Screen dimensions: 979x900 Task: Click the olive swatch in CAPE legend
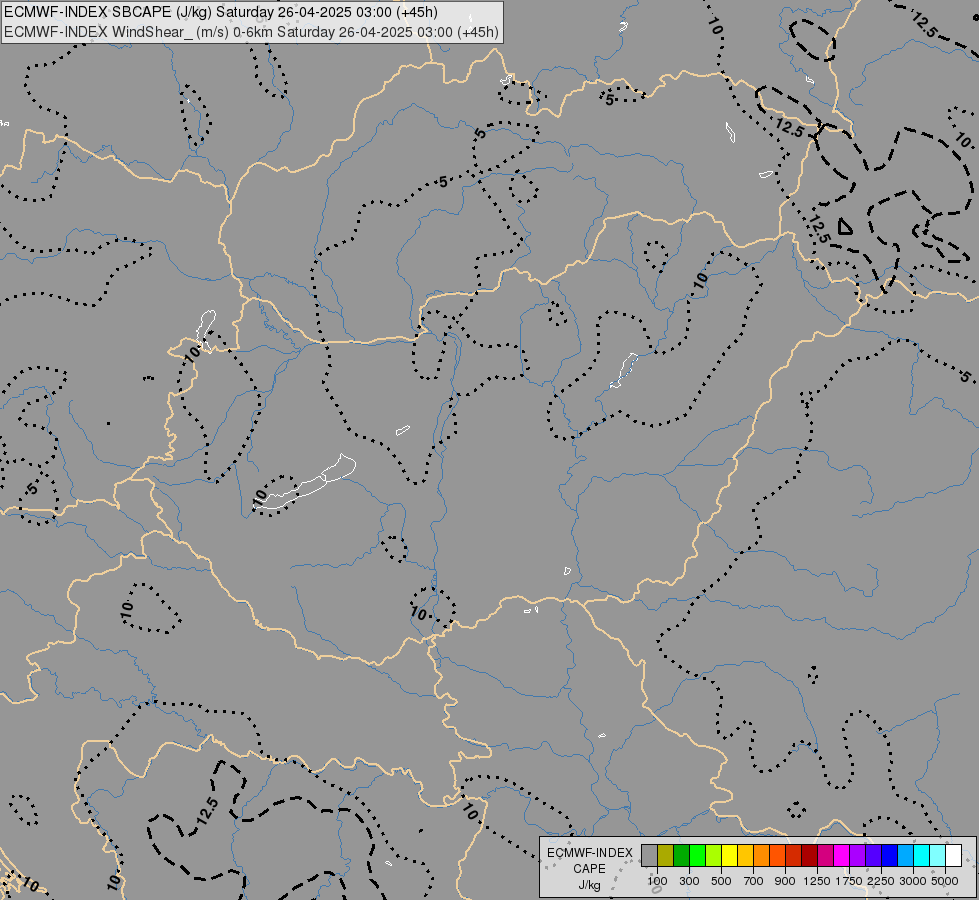click(x=666, y=855)
